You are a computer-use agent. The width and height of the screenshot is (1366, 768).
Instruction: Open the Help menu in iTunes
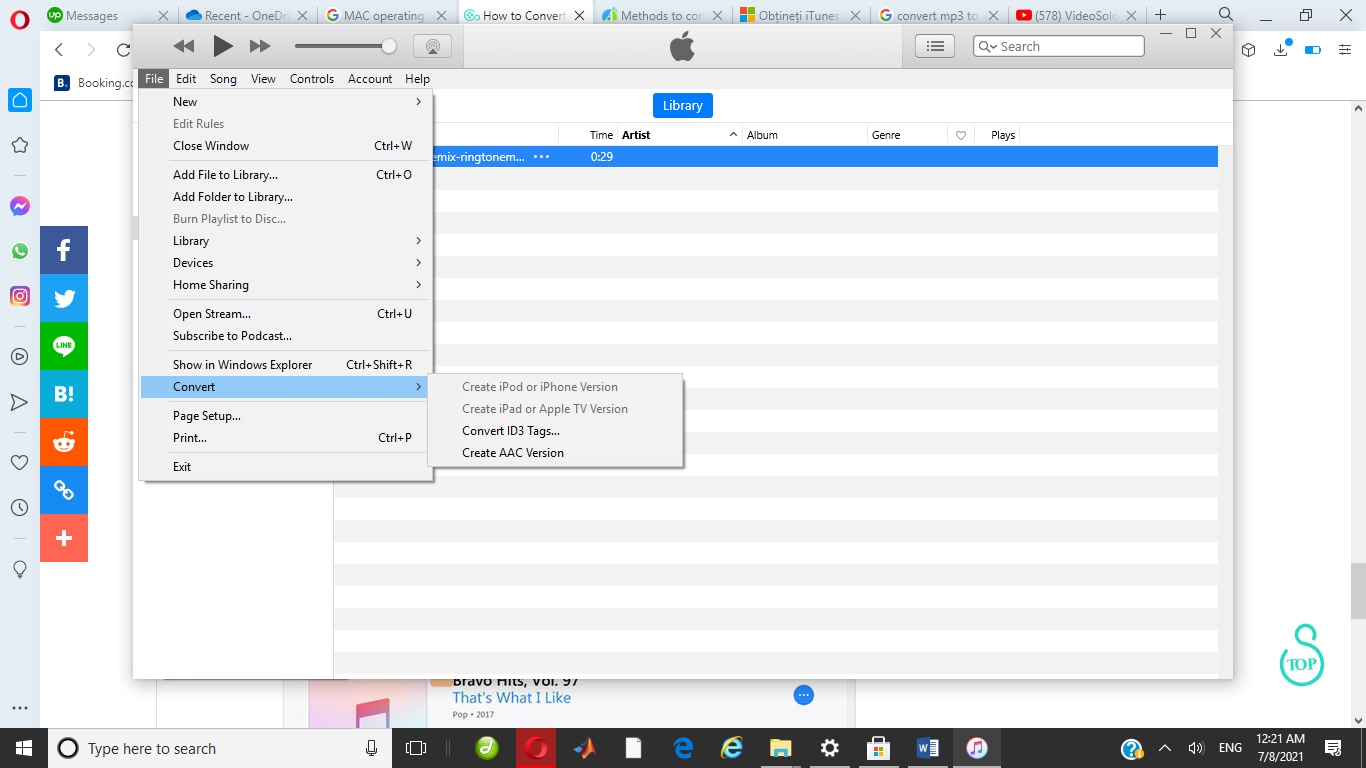(x=417, y=79)
